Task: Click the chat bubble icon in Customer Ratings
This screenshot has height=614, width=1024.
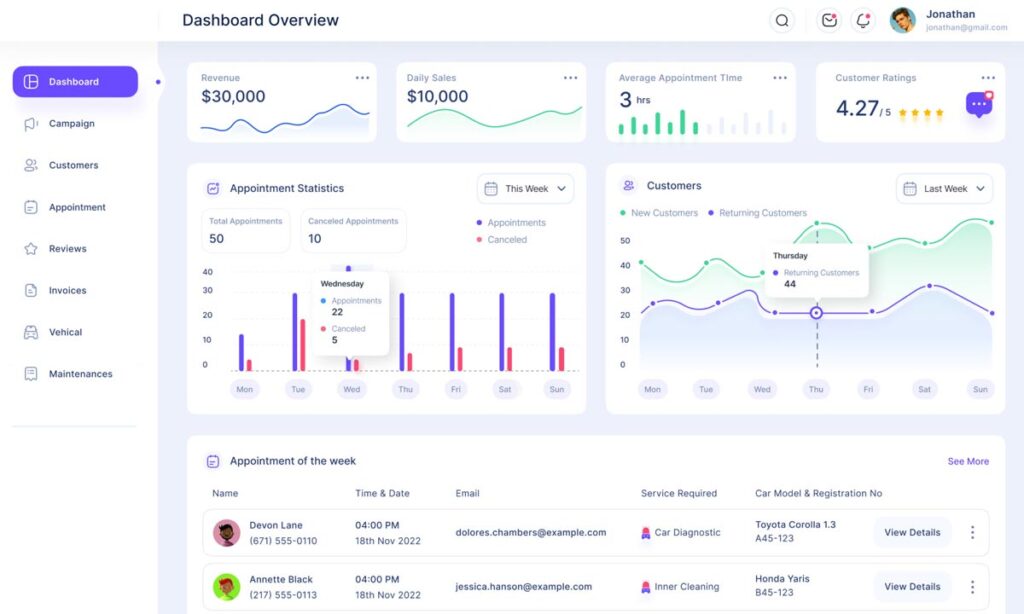Action: 979,104
